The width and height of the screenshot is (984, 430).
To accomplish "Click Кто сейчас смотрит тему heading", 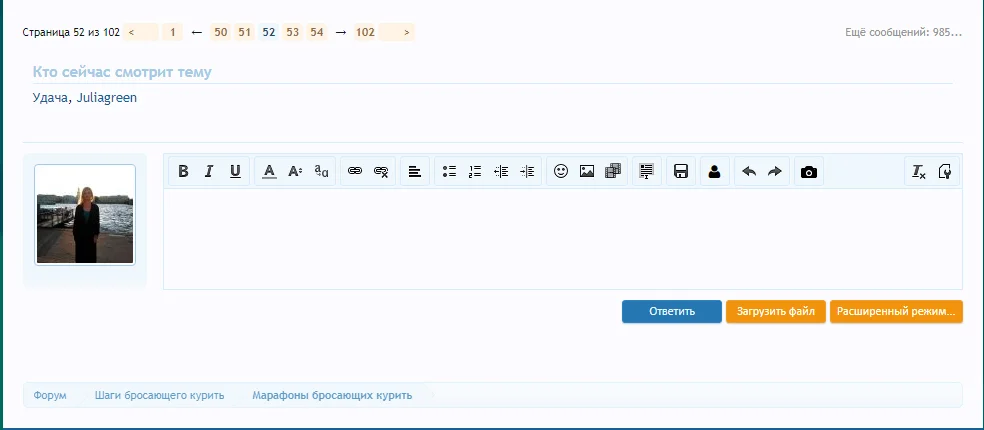I will coord(122,72).
